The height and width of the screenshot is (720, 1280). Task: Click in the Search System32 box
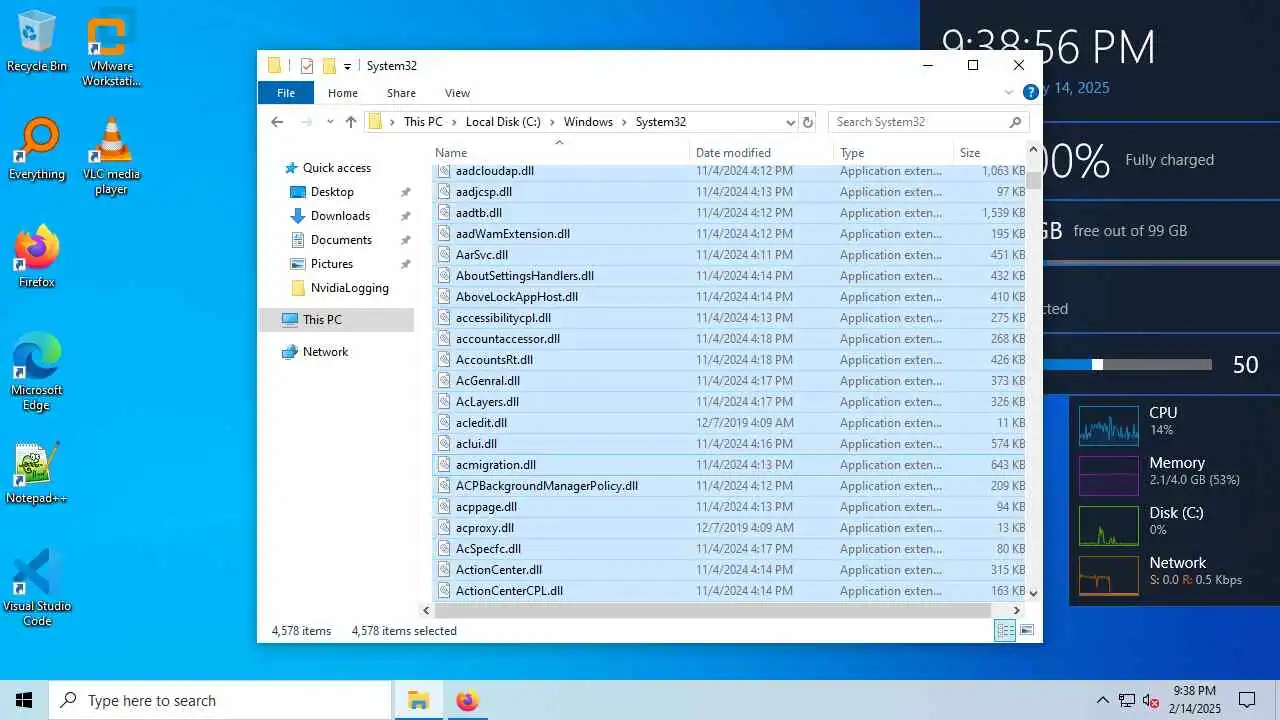click(x=928, y=122)
